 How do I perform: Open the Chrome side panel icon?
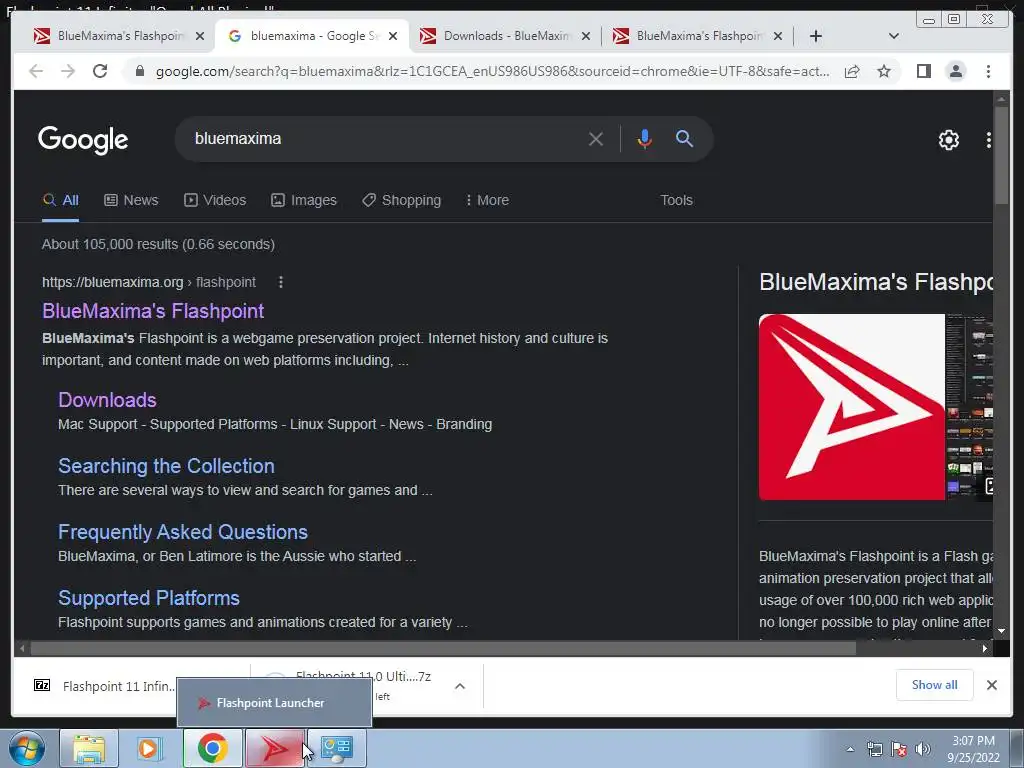pos(923,71)
